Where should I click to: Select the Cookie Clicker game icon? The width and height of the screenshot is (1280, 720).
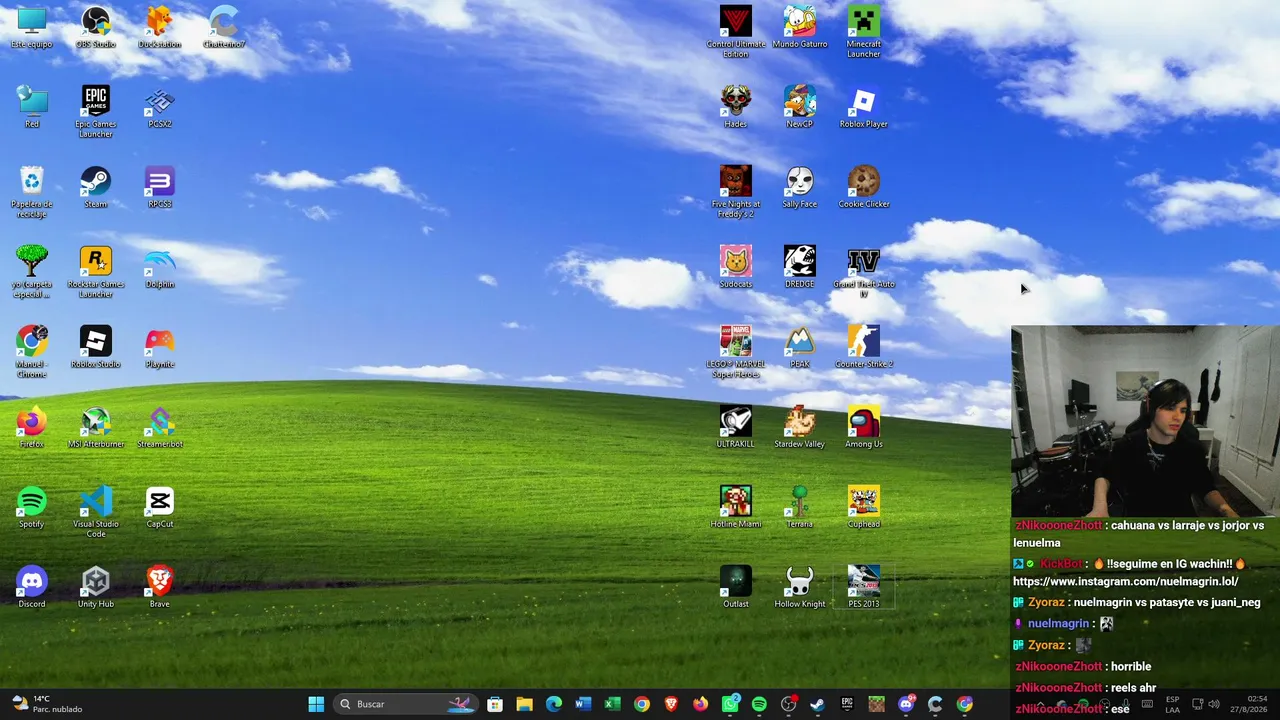coord(864,187)
